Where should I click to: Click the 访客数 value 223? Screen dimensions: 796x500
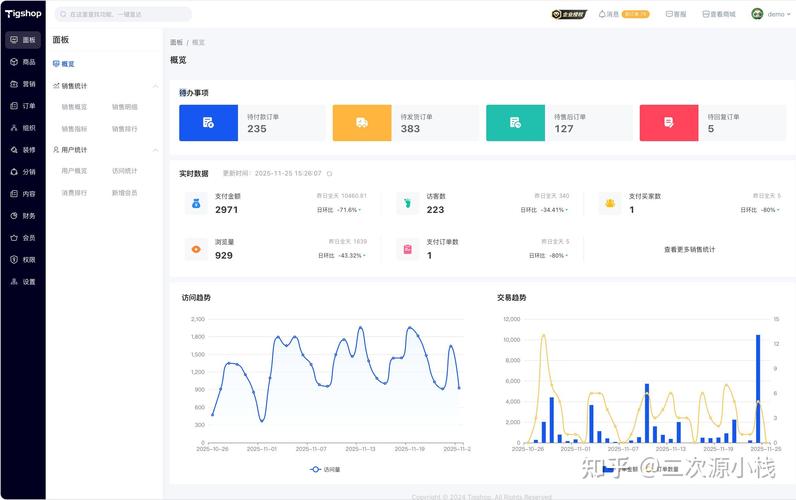point(435,210)
